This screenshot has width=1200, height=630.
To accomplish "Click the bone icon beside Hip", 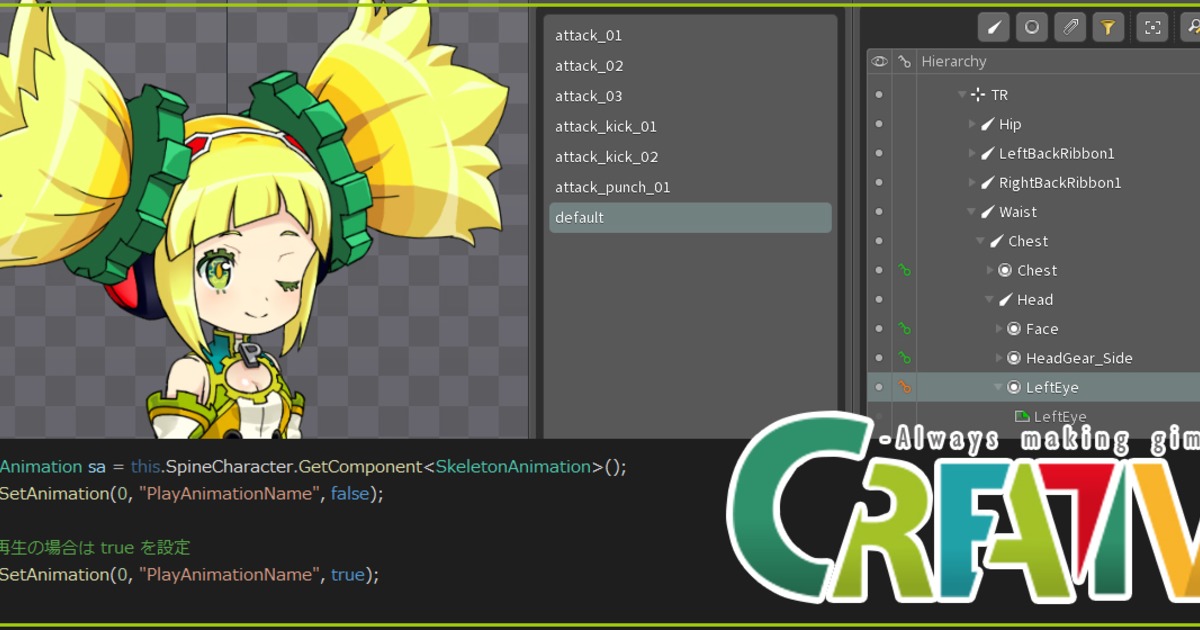I will point(987,124).
